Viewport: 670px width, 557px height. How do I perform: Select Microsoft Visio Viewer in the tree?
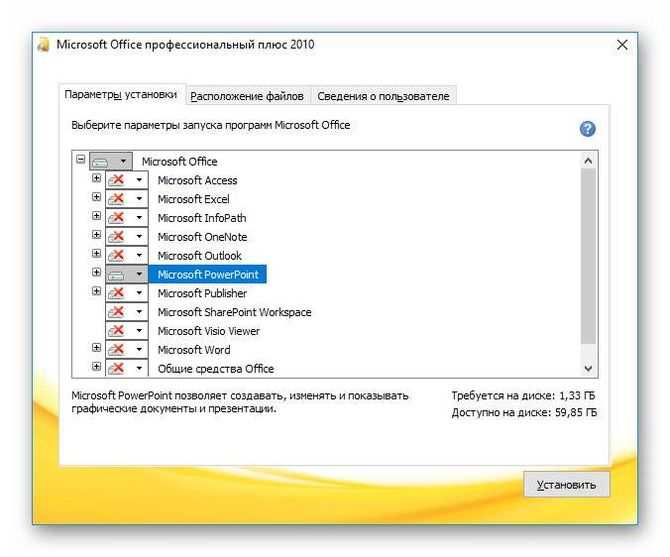click(x=209, y=331)
